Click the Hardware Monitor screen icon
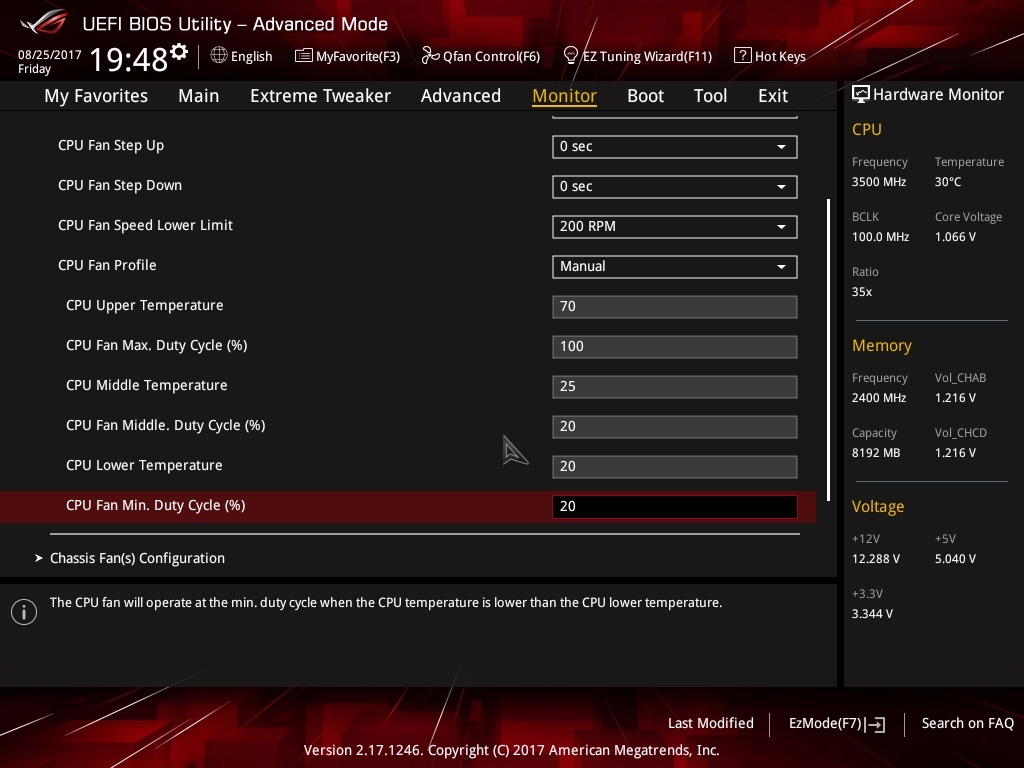Viewport: 1024px width, 768px height. [861, 95]
